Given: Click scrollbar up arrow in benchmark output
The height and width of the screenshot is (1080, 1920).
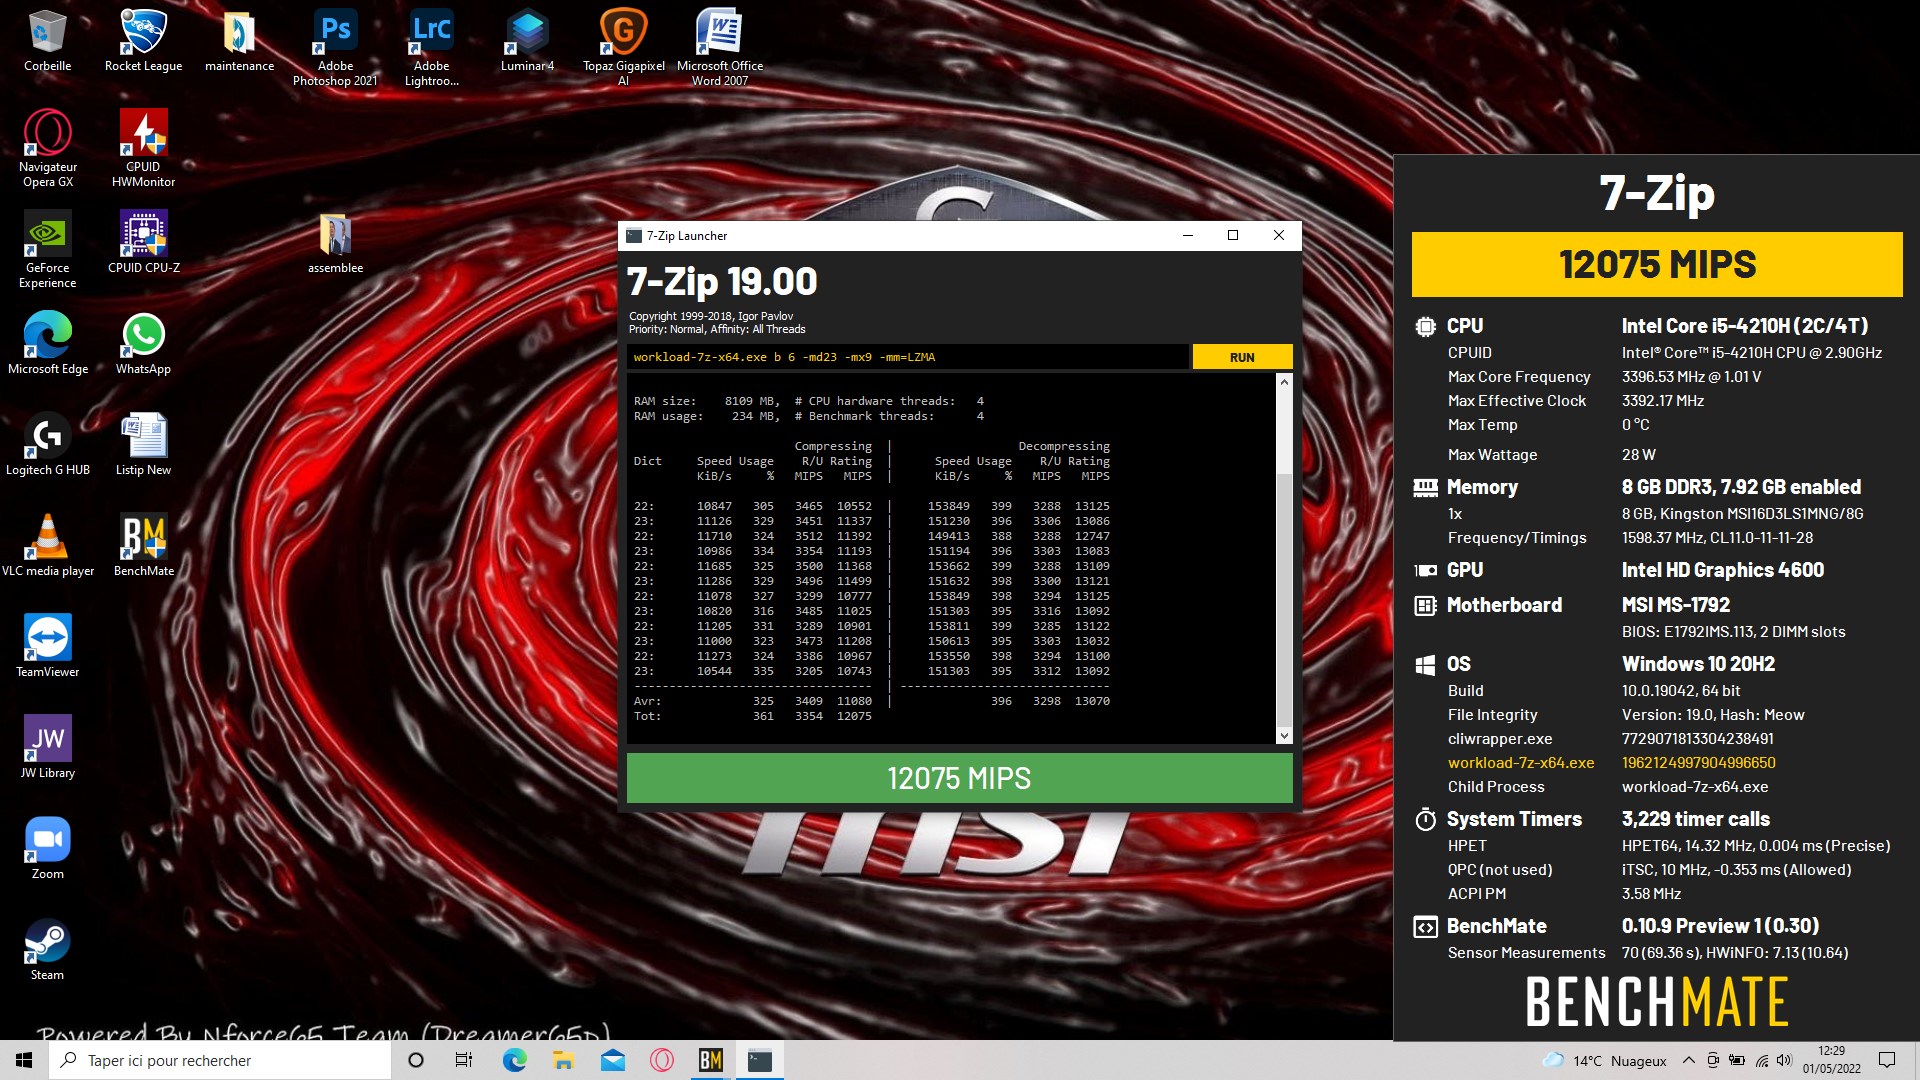Looking at the screenshot, I should [x=1284, y=382].
